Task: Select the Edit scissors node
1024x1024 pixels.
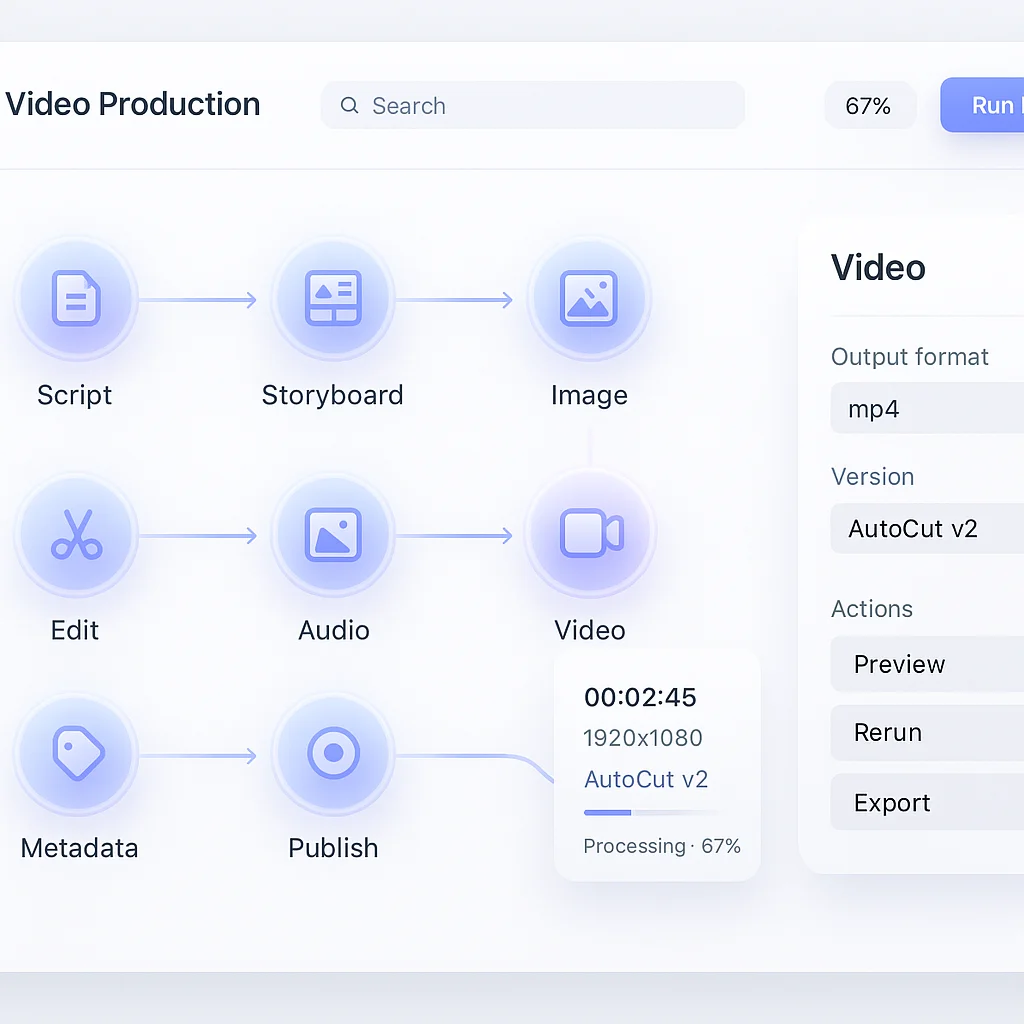Action: pyautogui.click(x=76, y=534)
